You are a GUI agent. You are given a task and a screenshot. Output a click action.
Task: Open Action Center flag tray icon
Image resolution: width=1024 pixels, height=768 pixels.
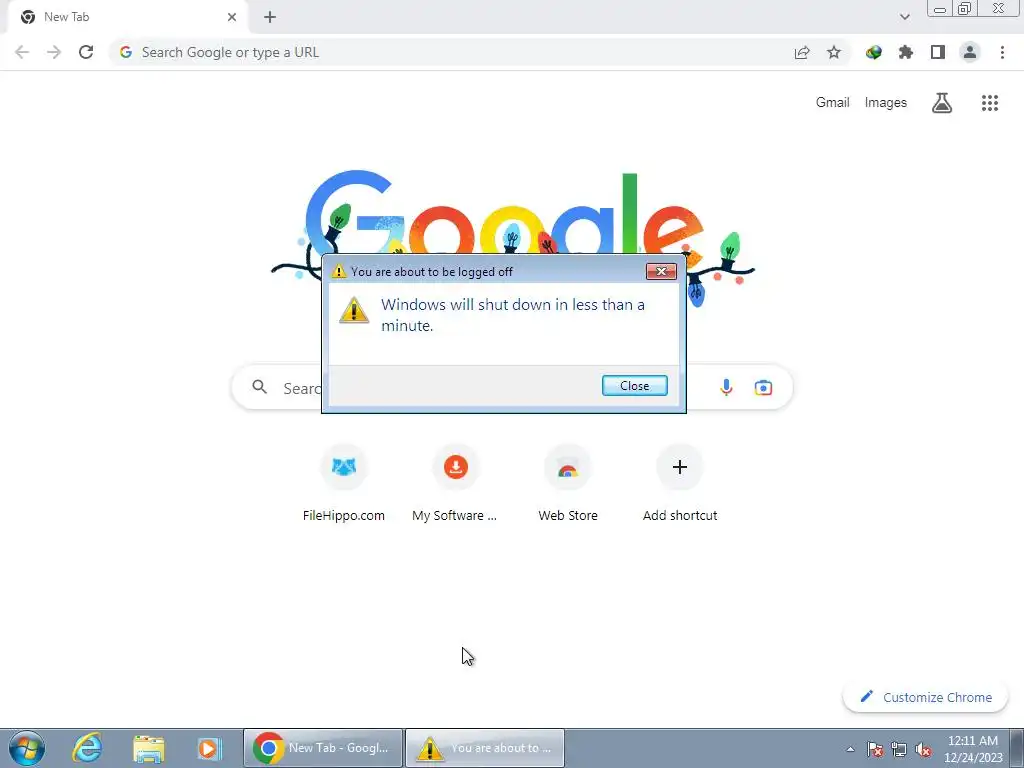pos(875,749)
